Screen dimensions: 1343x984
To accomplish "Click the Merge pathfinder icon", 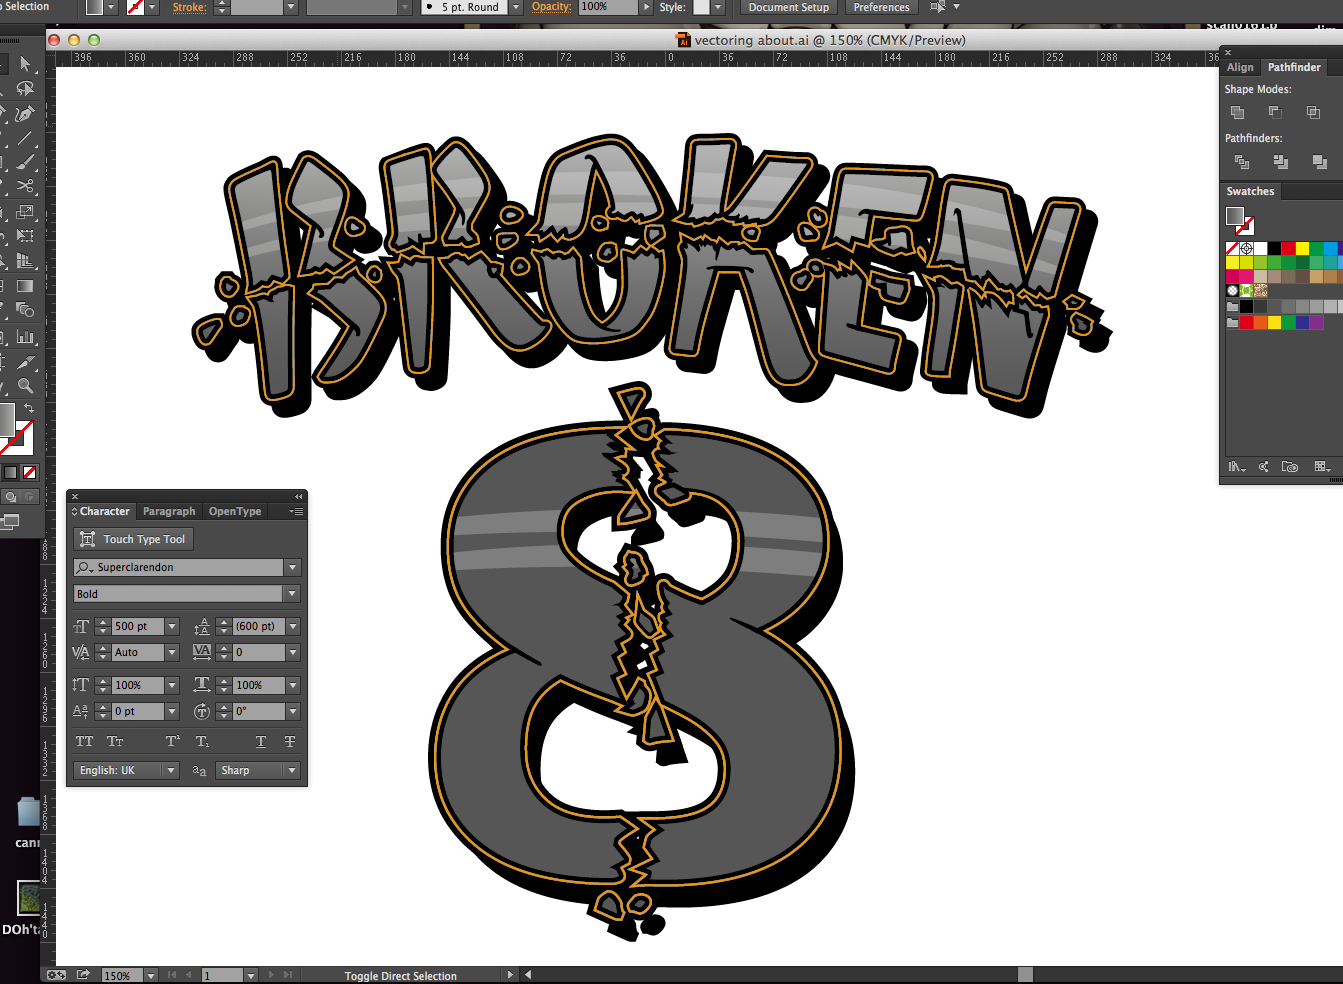I will (x=1319, y=161).
